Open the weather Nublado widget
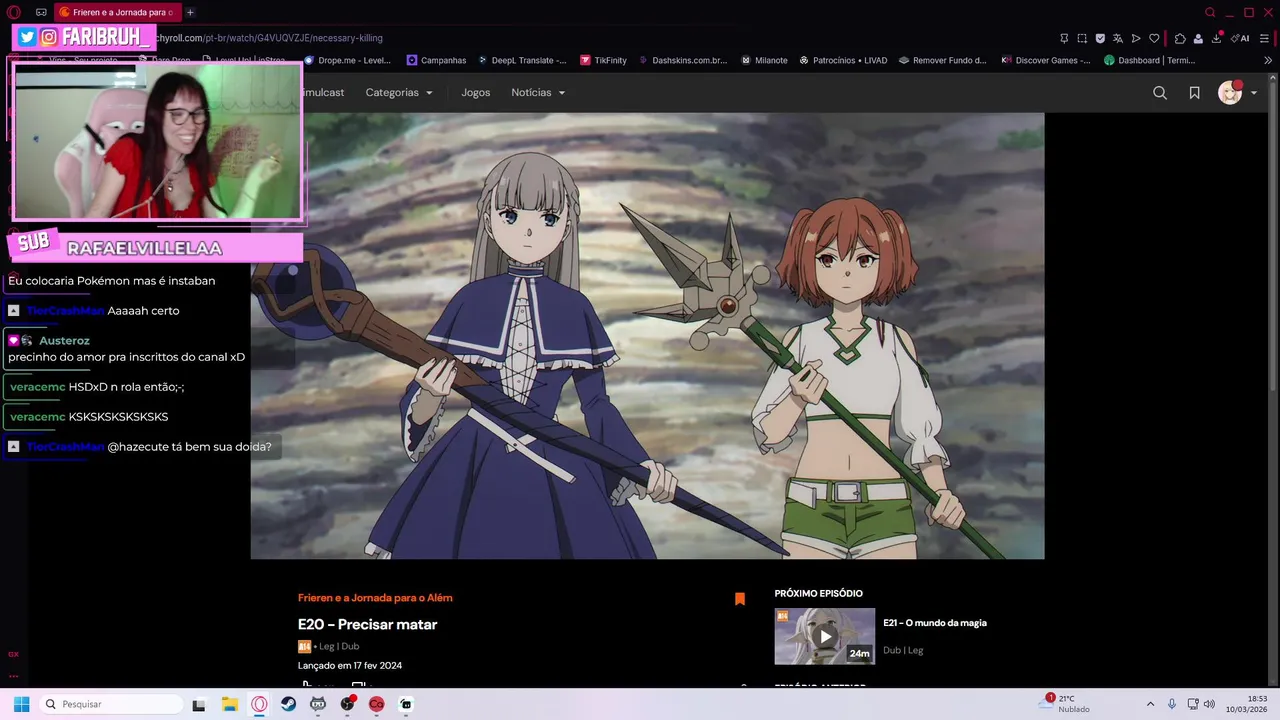Viewport: 1280px width, 720px height. click(x=1066, y=704)
